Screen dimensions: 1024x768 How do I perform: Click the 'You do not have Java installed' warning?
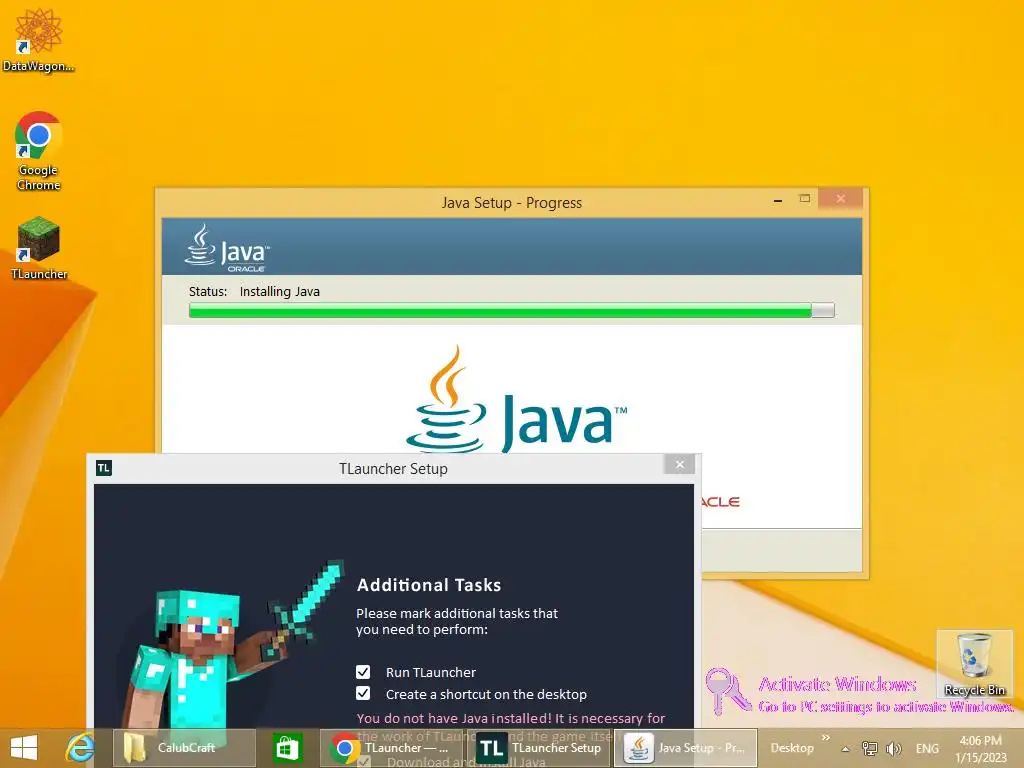[511, 718]
